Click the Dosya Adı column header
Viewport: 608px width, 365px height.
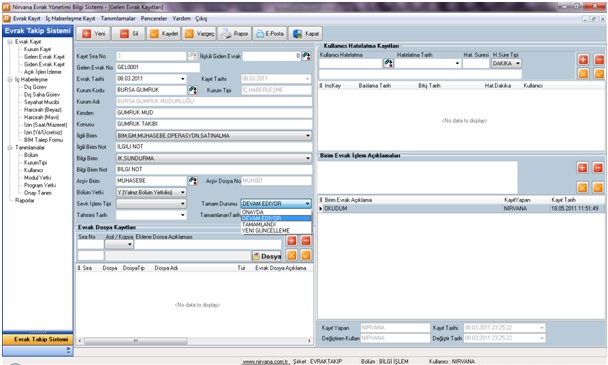coord(166,268)
